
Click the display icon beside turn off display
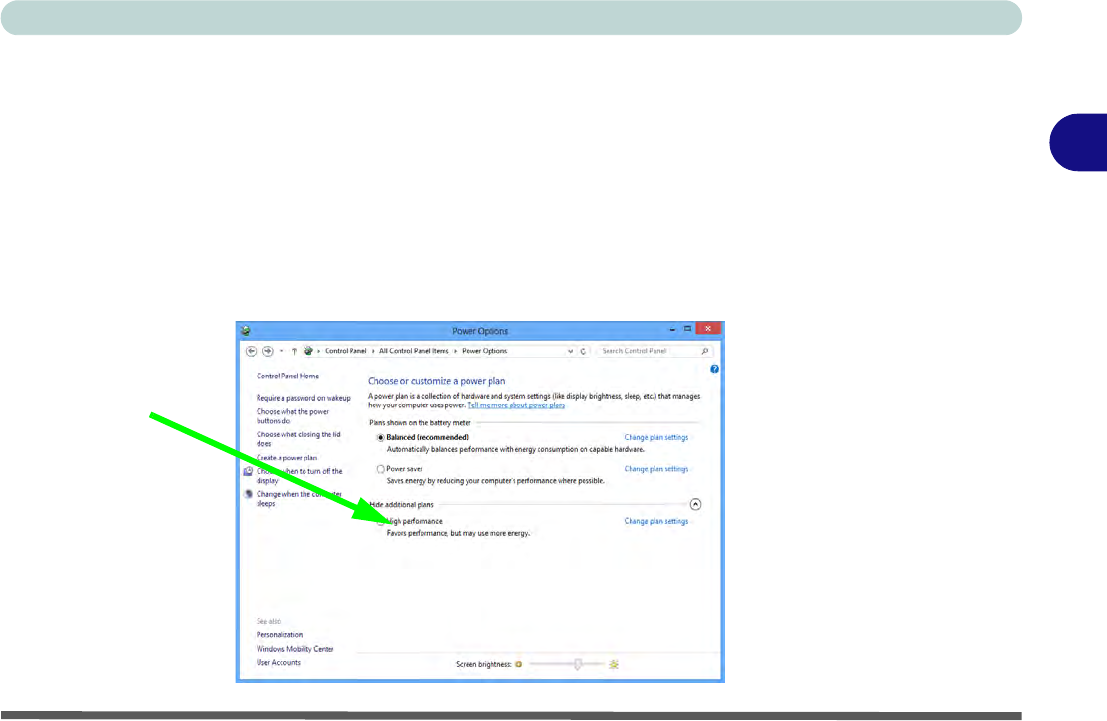click(249, 471)
